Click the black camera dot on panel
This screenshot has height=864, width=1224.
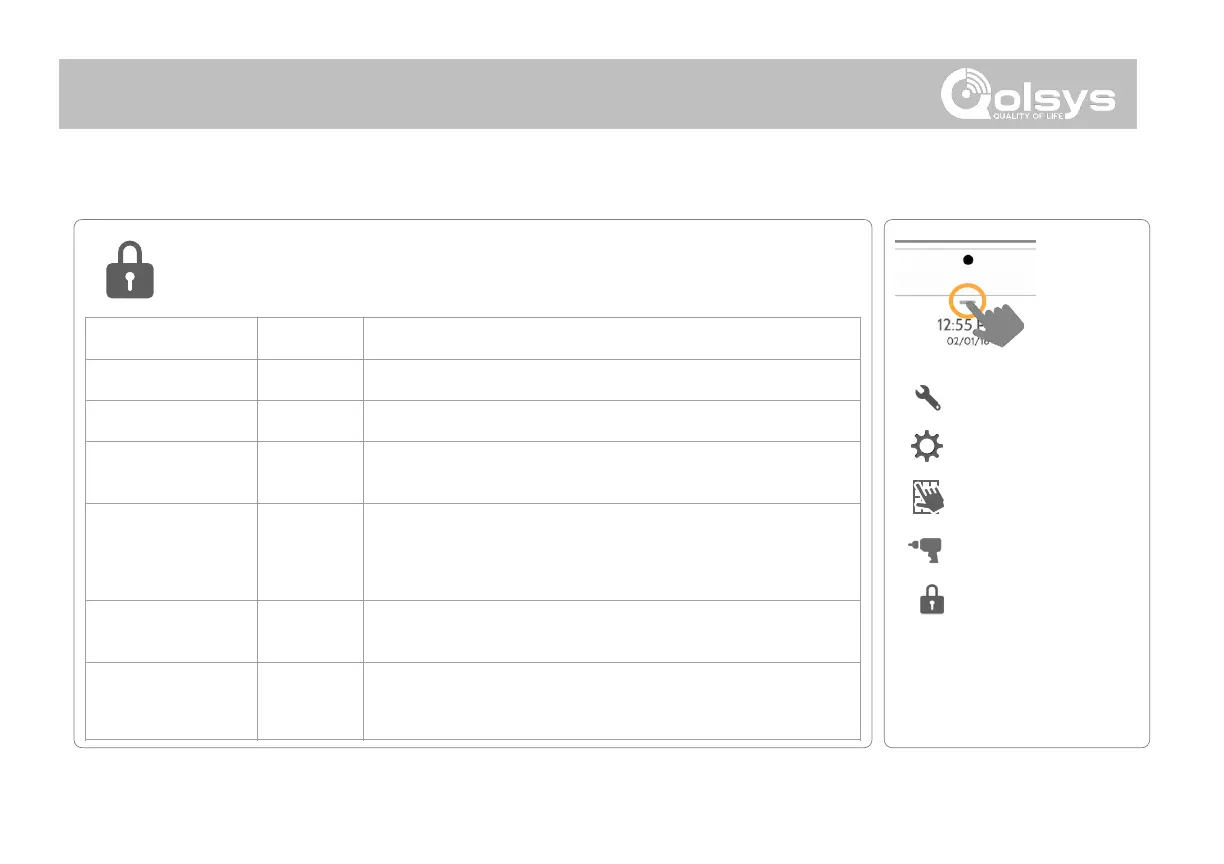click(x=966, y=259)
